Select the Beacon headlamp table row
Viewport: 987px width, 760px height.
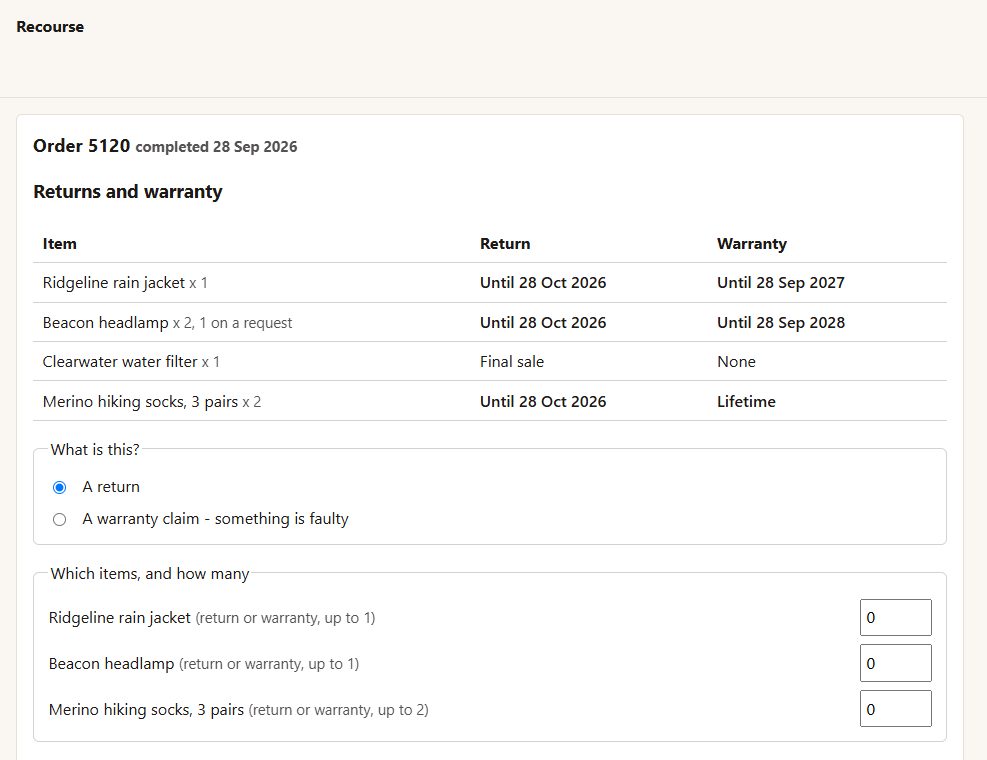(x=490, y=322)
